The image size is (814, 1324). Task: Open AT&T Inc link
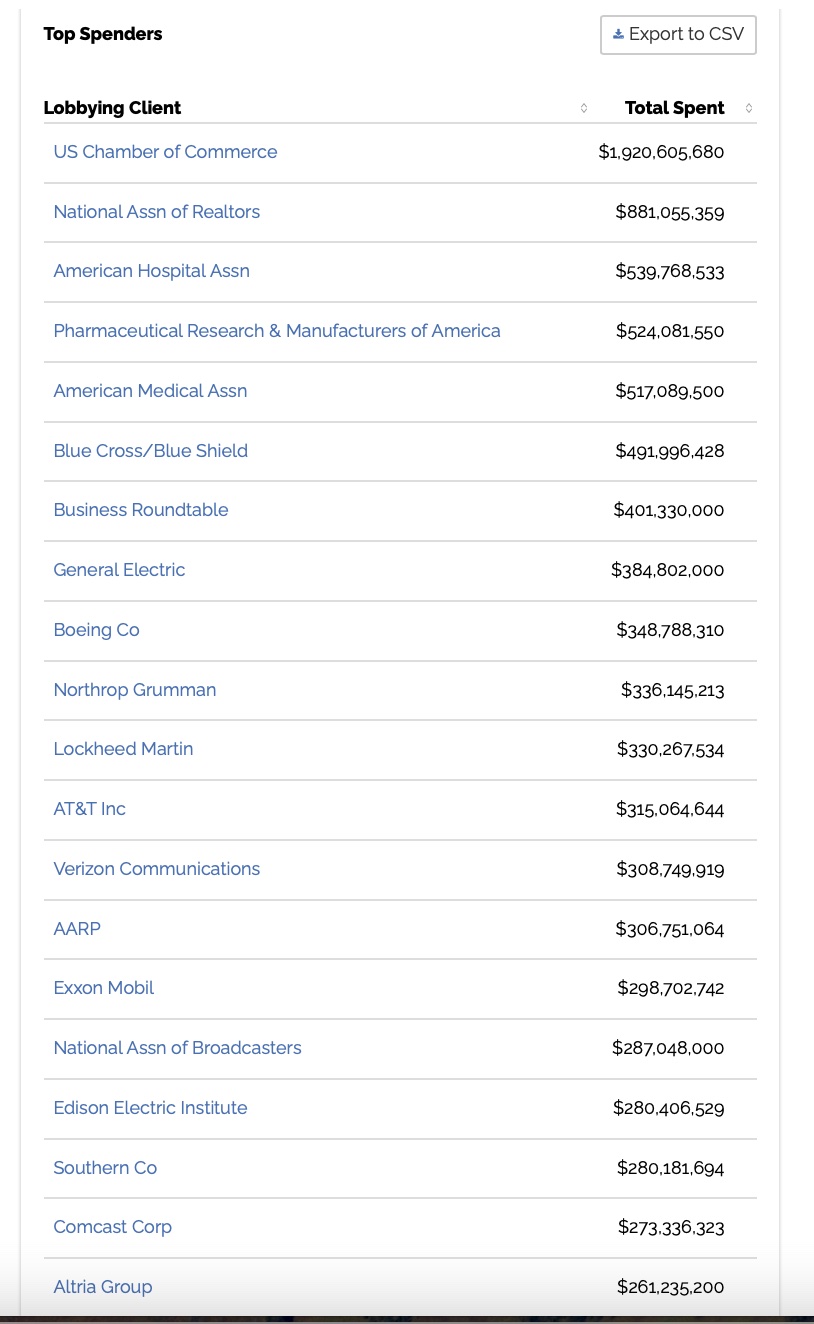point(89,809)
